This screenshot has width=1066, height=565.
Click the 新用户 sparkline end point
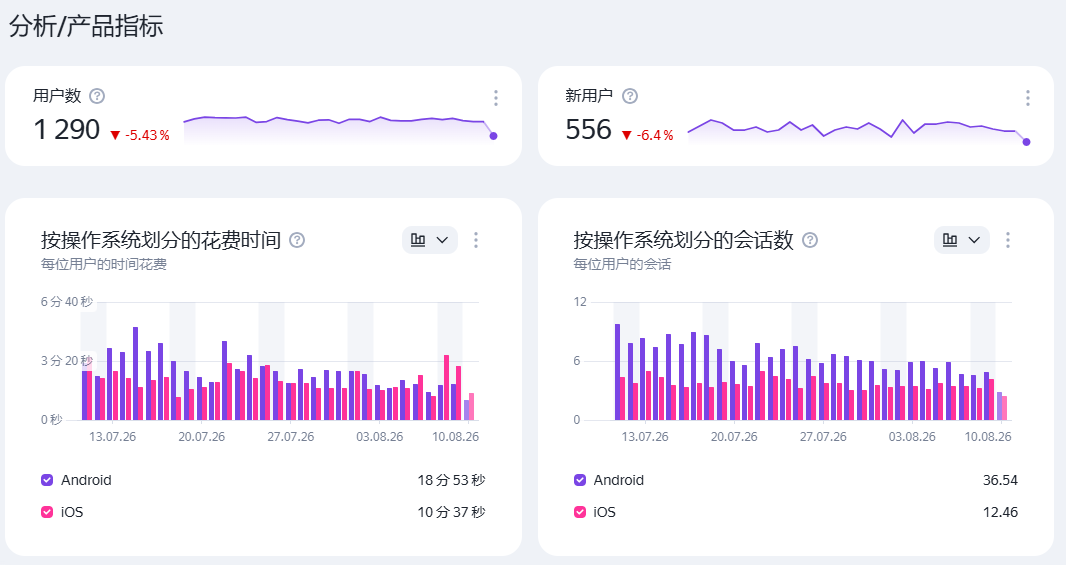pos(1027,142)
